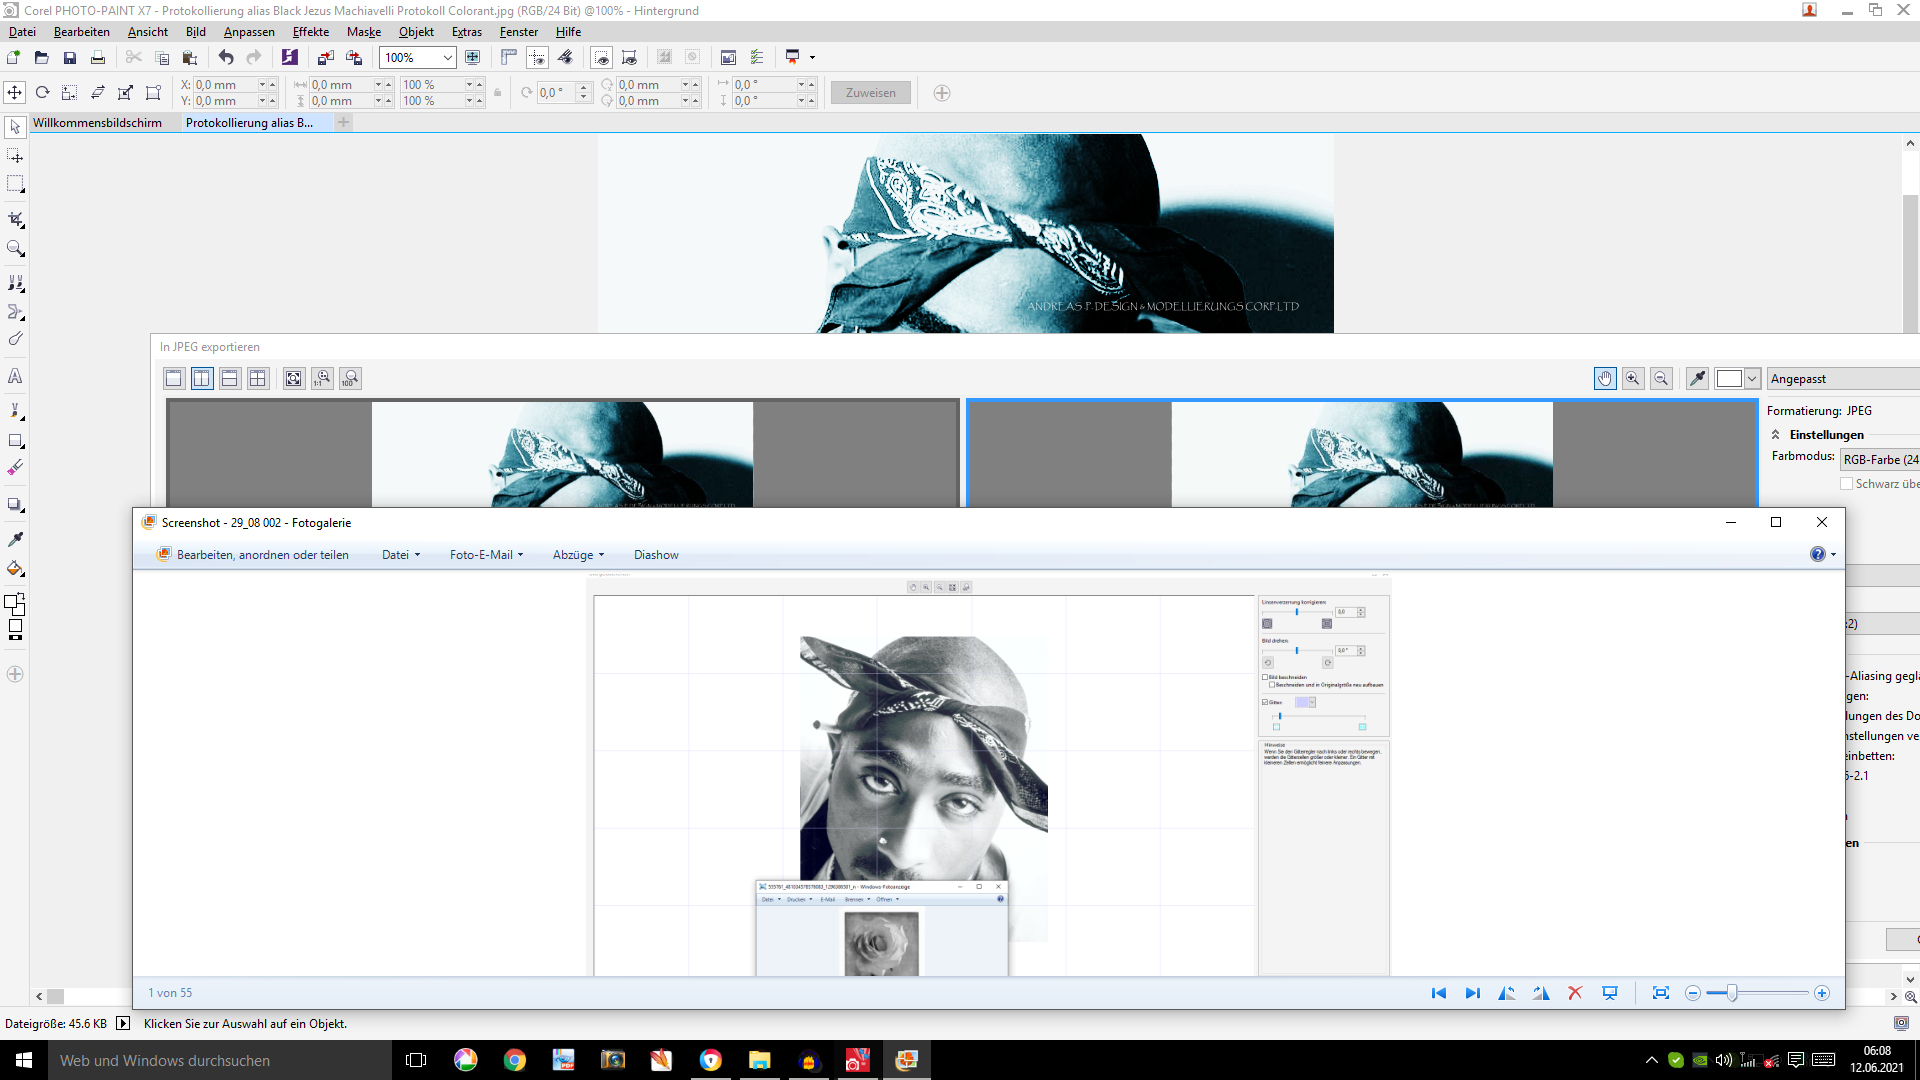This screenshot has height=1080, width=1920.
Task: Create a new document from toolbar
Action: (13, 57)
